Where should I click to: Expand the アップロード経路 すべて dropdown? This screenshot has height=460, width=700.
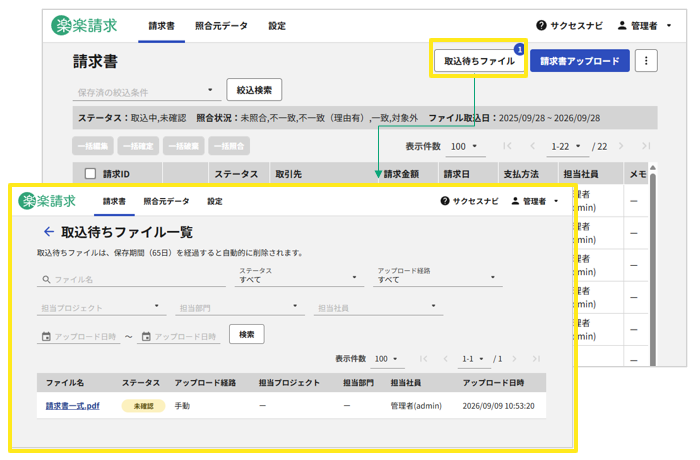coord(493,277)
